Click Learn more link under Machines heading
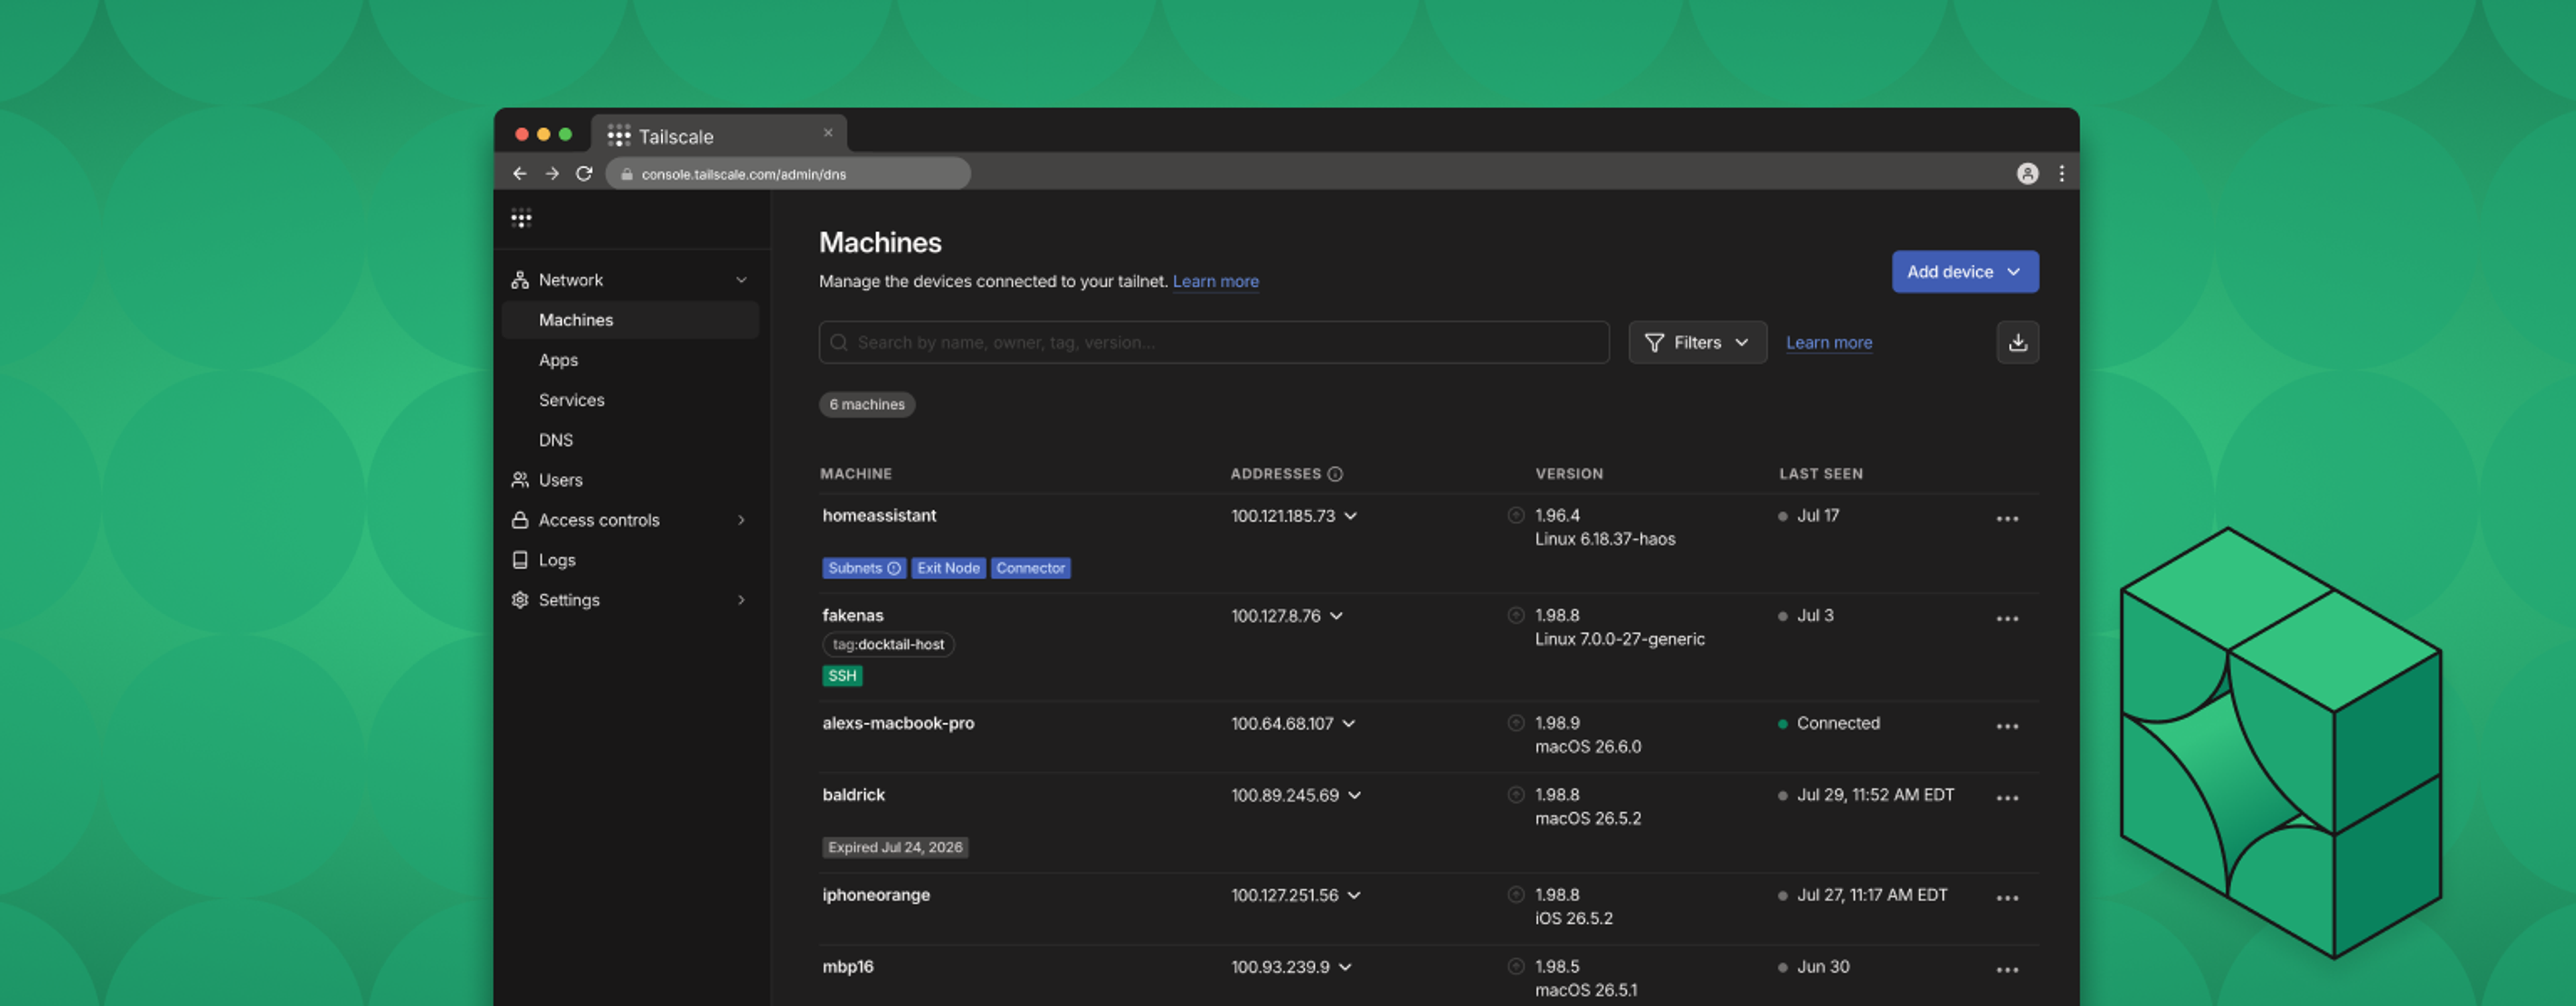The height and width of the screenshot is (1006, 2576). 1215,281
